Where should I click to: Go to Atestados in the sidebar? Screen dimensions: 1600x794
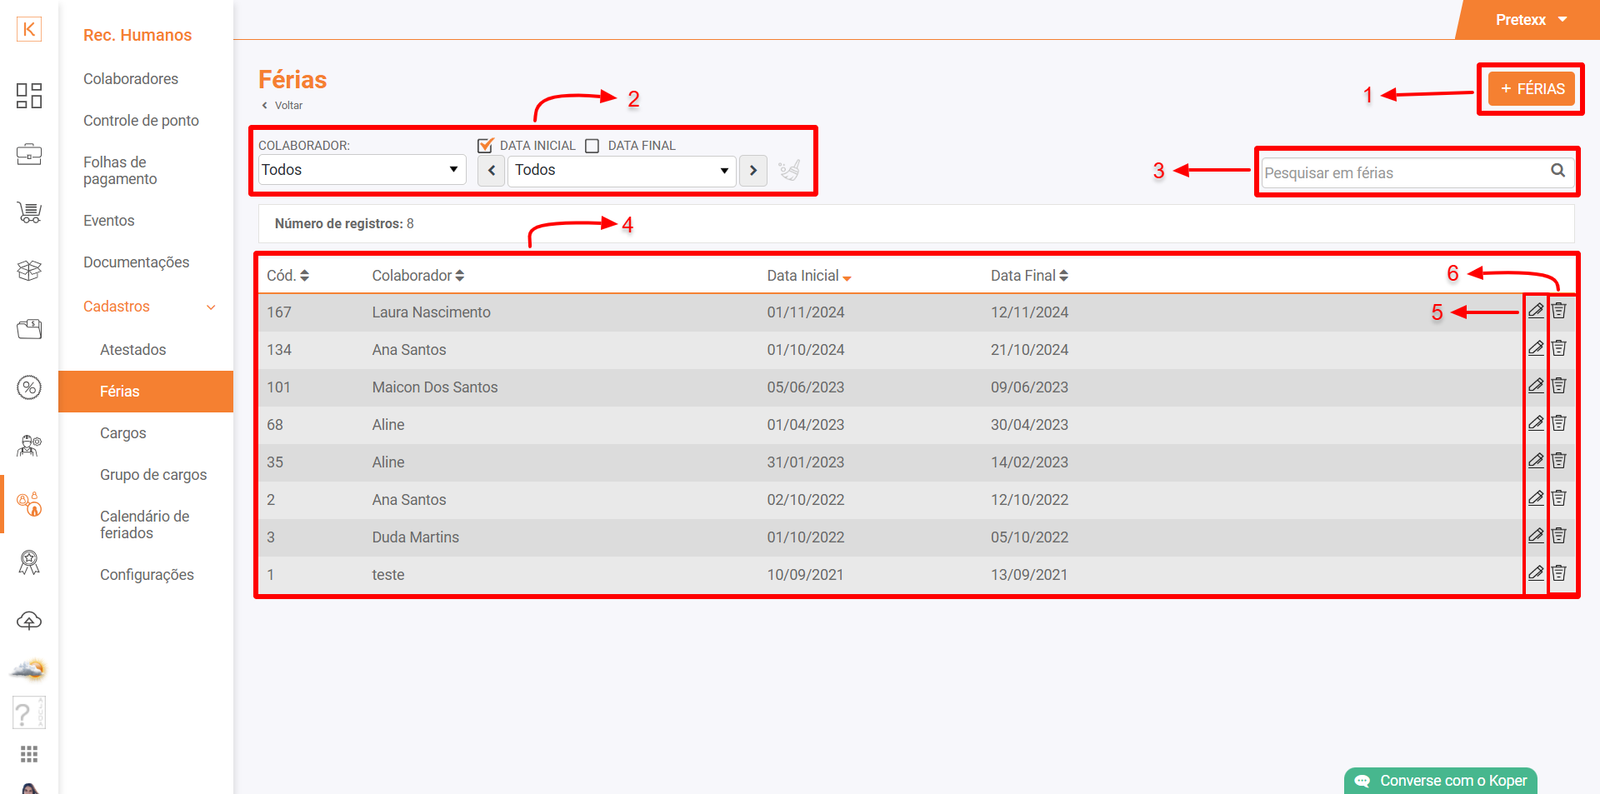tap(133, 350)
